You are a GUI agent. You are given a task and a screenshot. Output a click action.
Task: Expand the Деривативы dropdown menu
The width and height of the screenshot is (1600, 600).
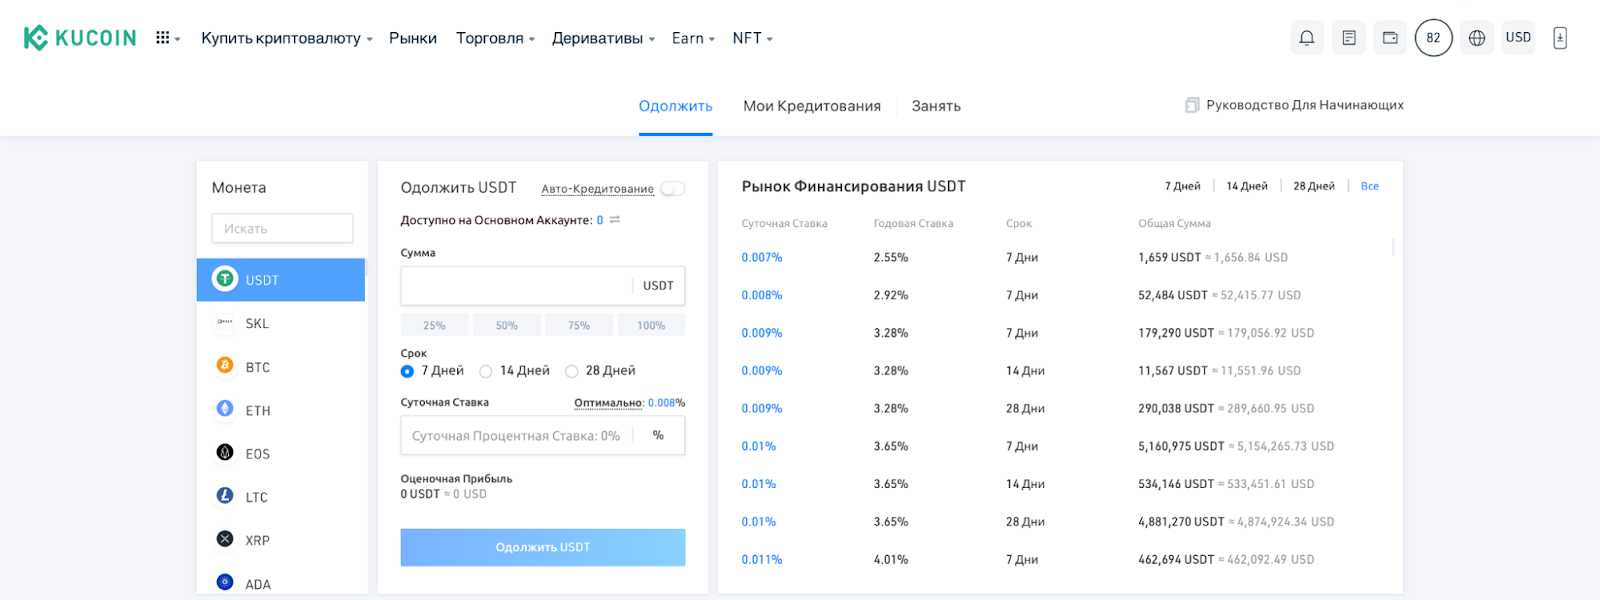(x=603, y=38)
